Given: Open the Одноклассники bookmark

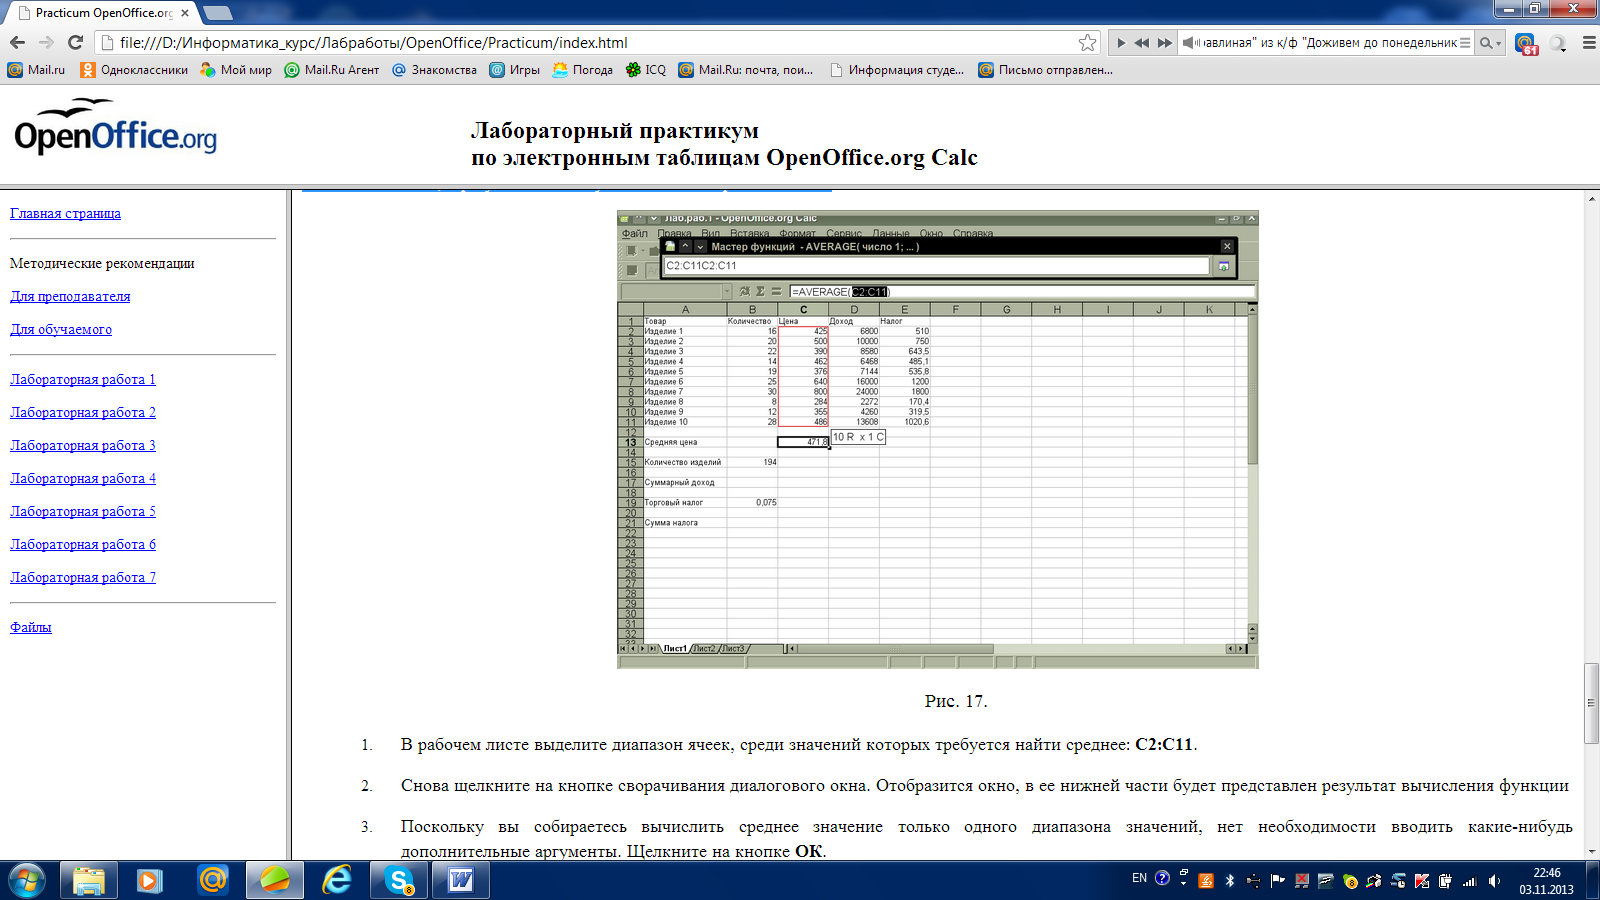Looking at the screenshot, I should pyautogui.click(x=134, y=70).
